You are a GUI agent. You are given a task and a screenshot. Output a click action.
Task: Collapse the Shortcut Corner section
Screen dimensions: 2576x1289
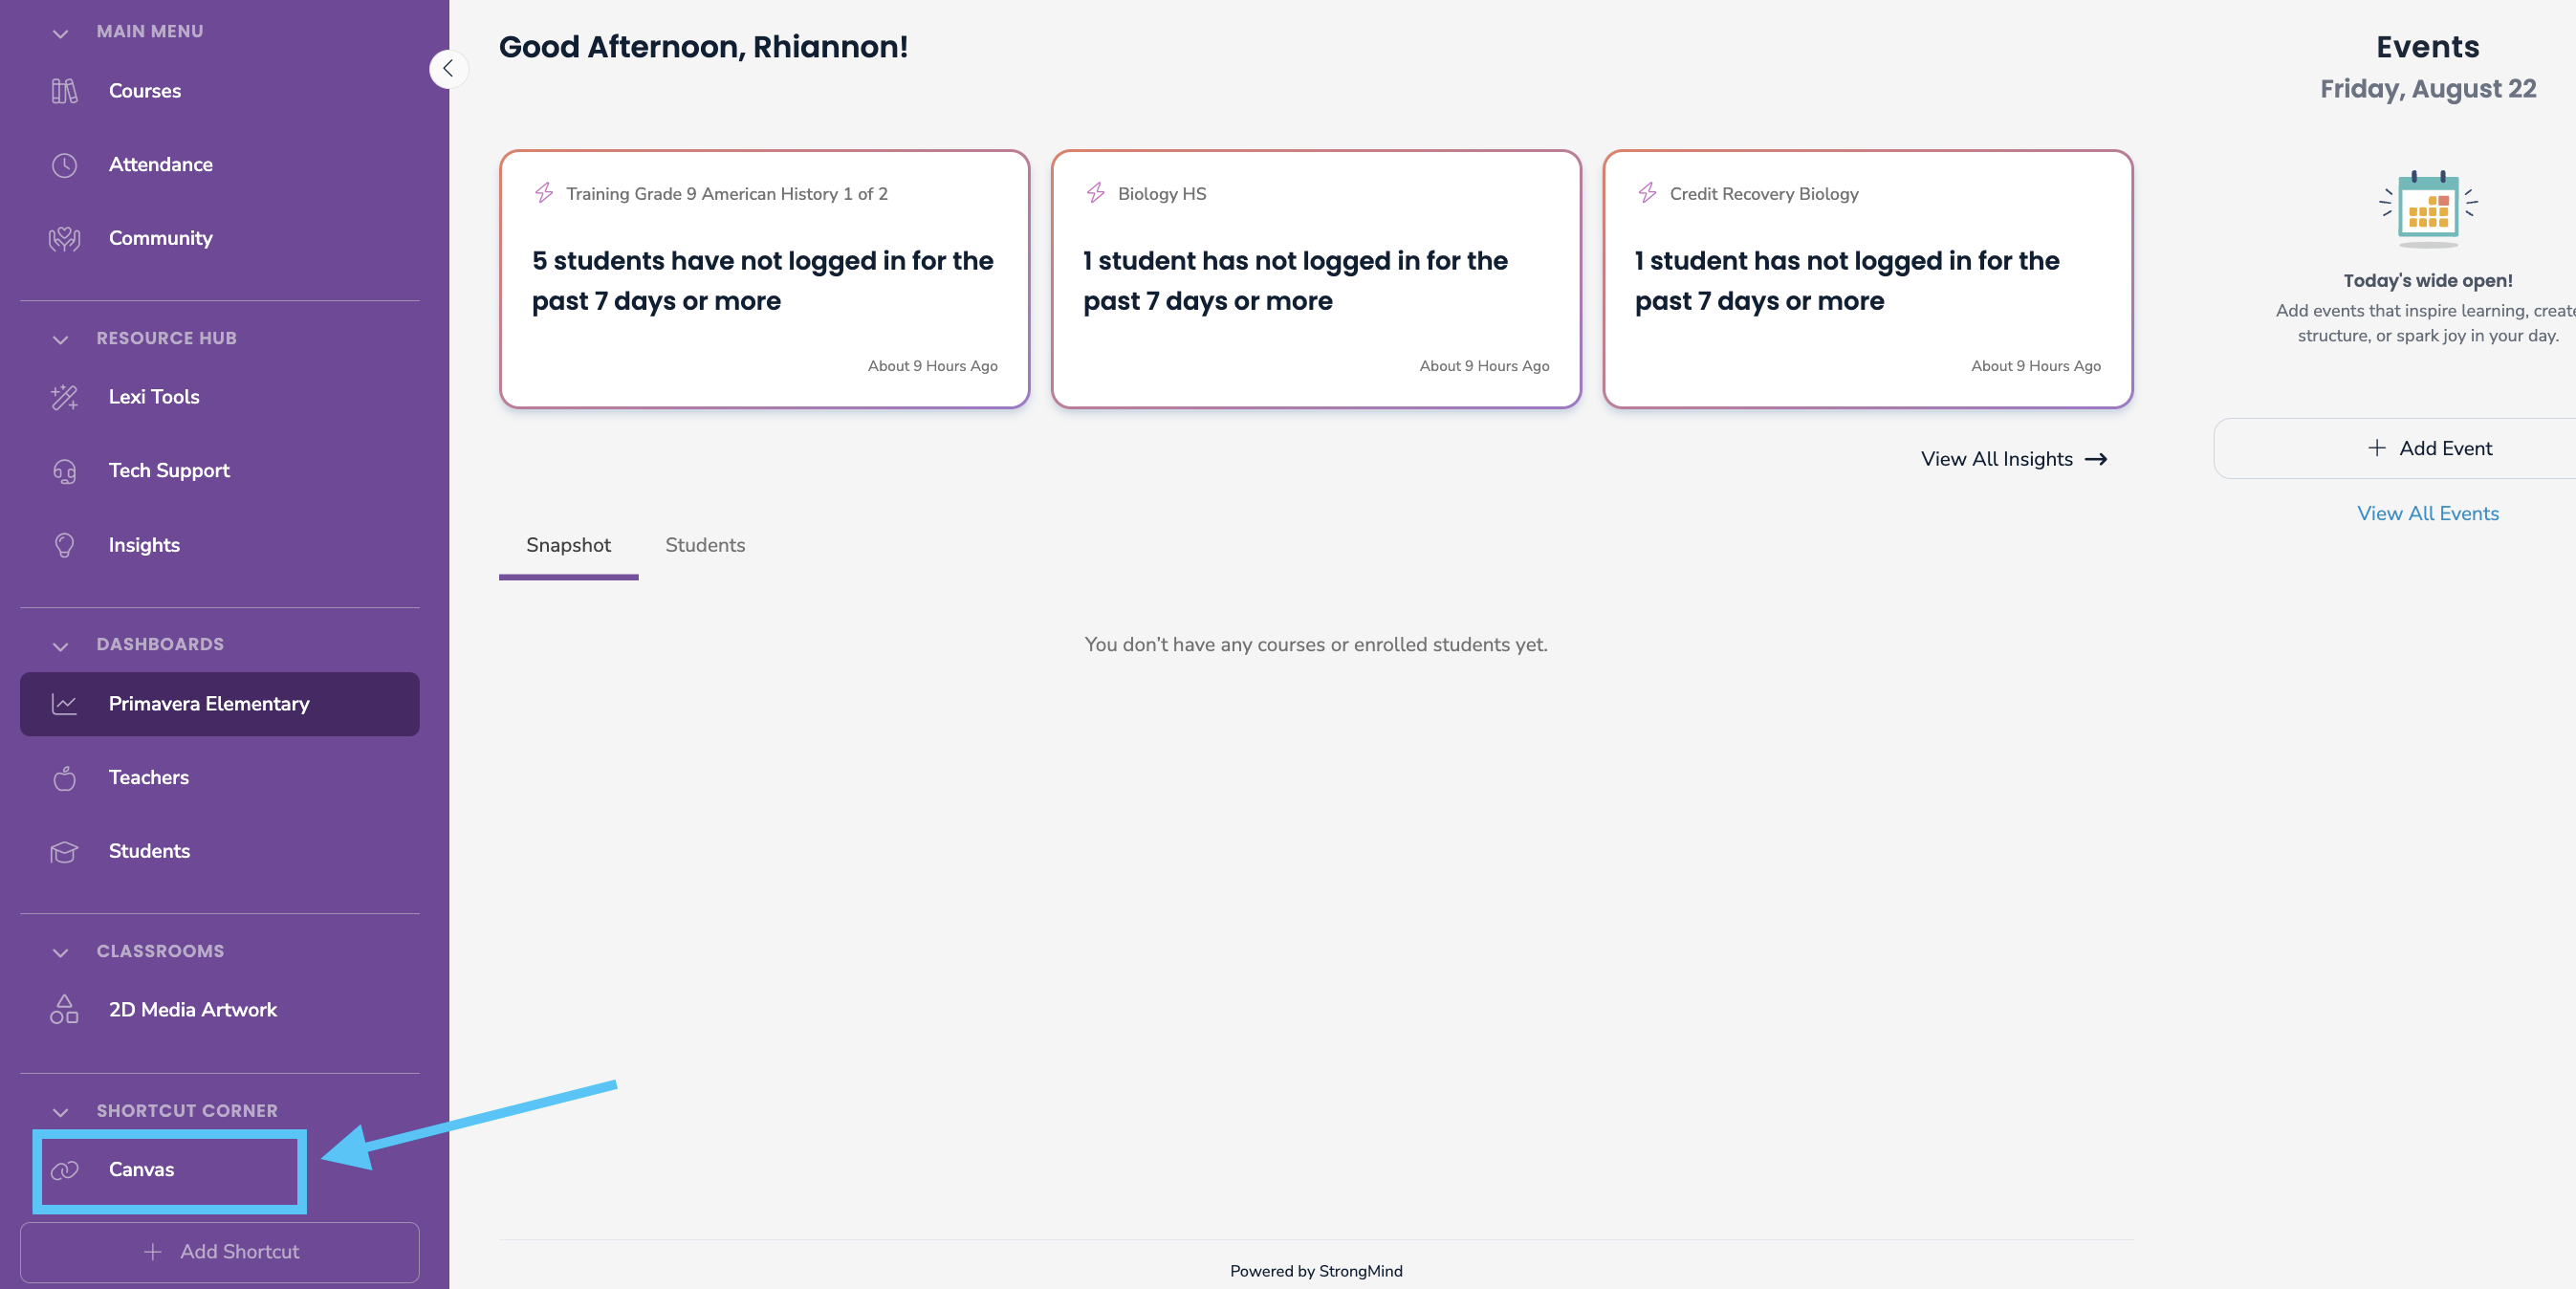pos(60,1112)
